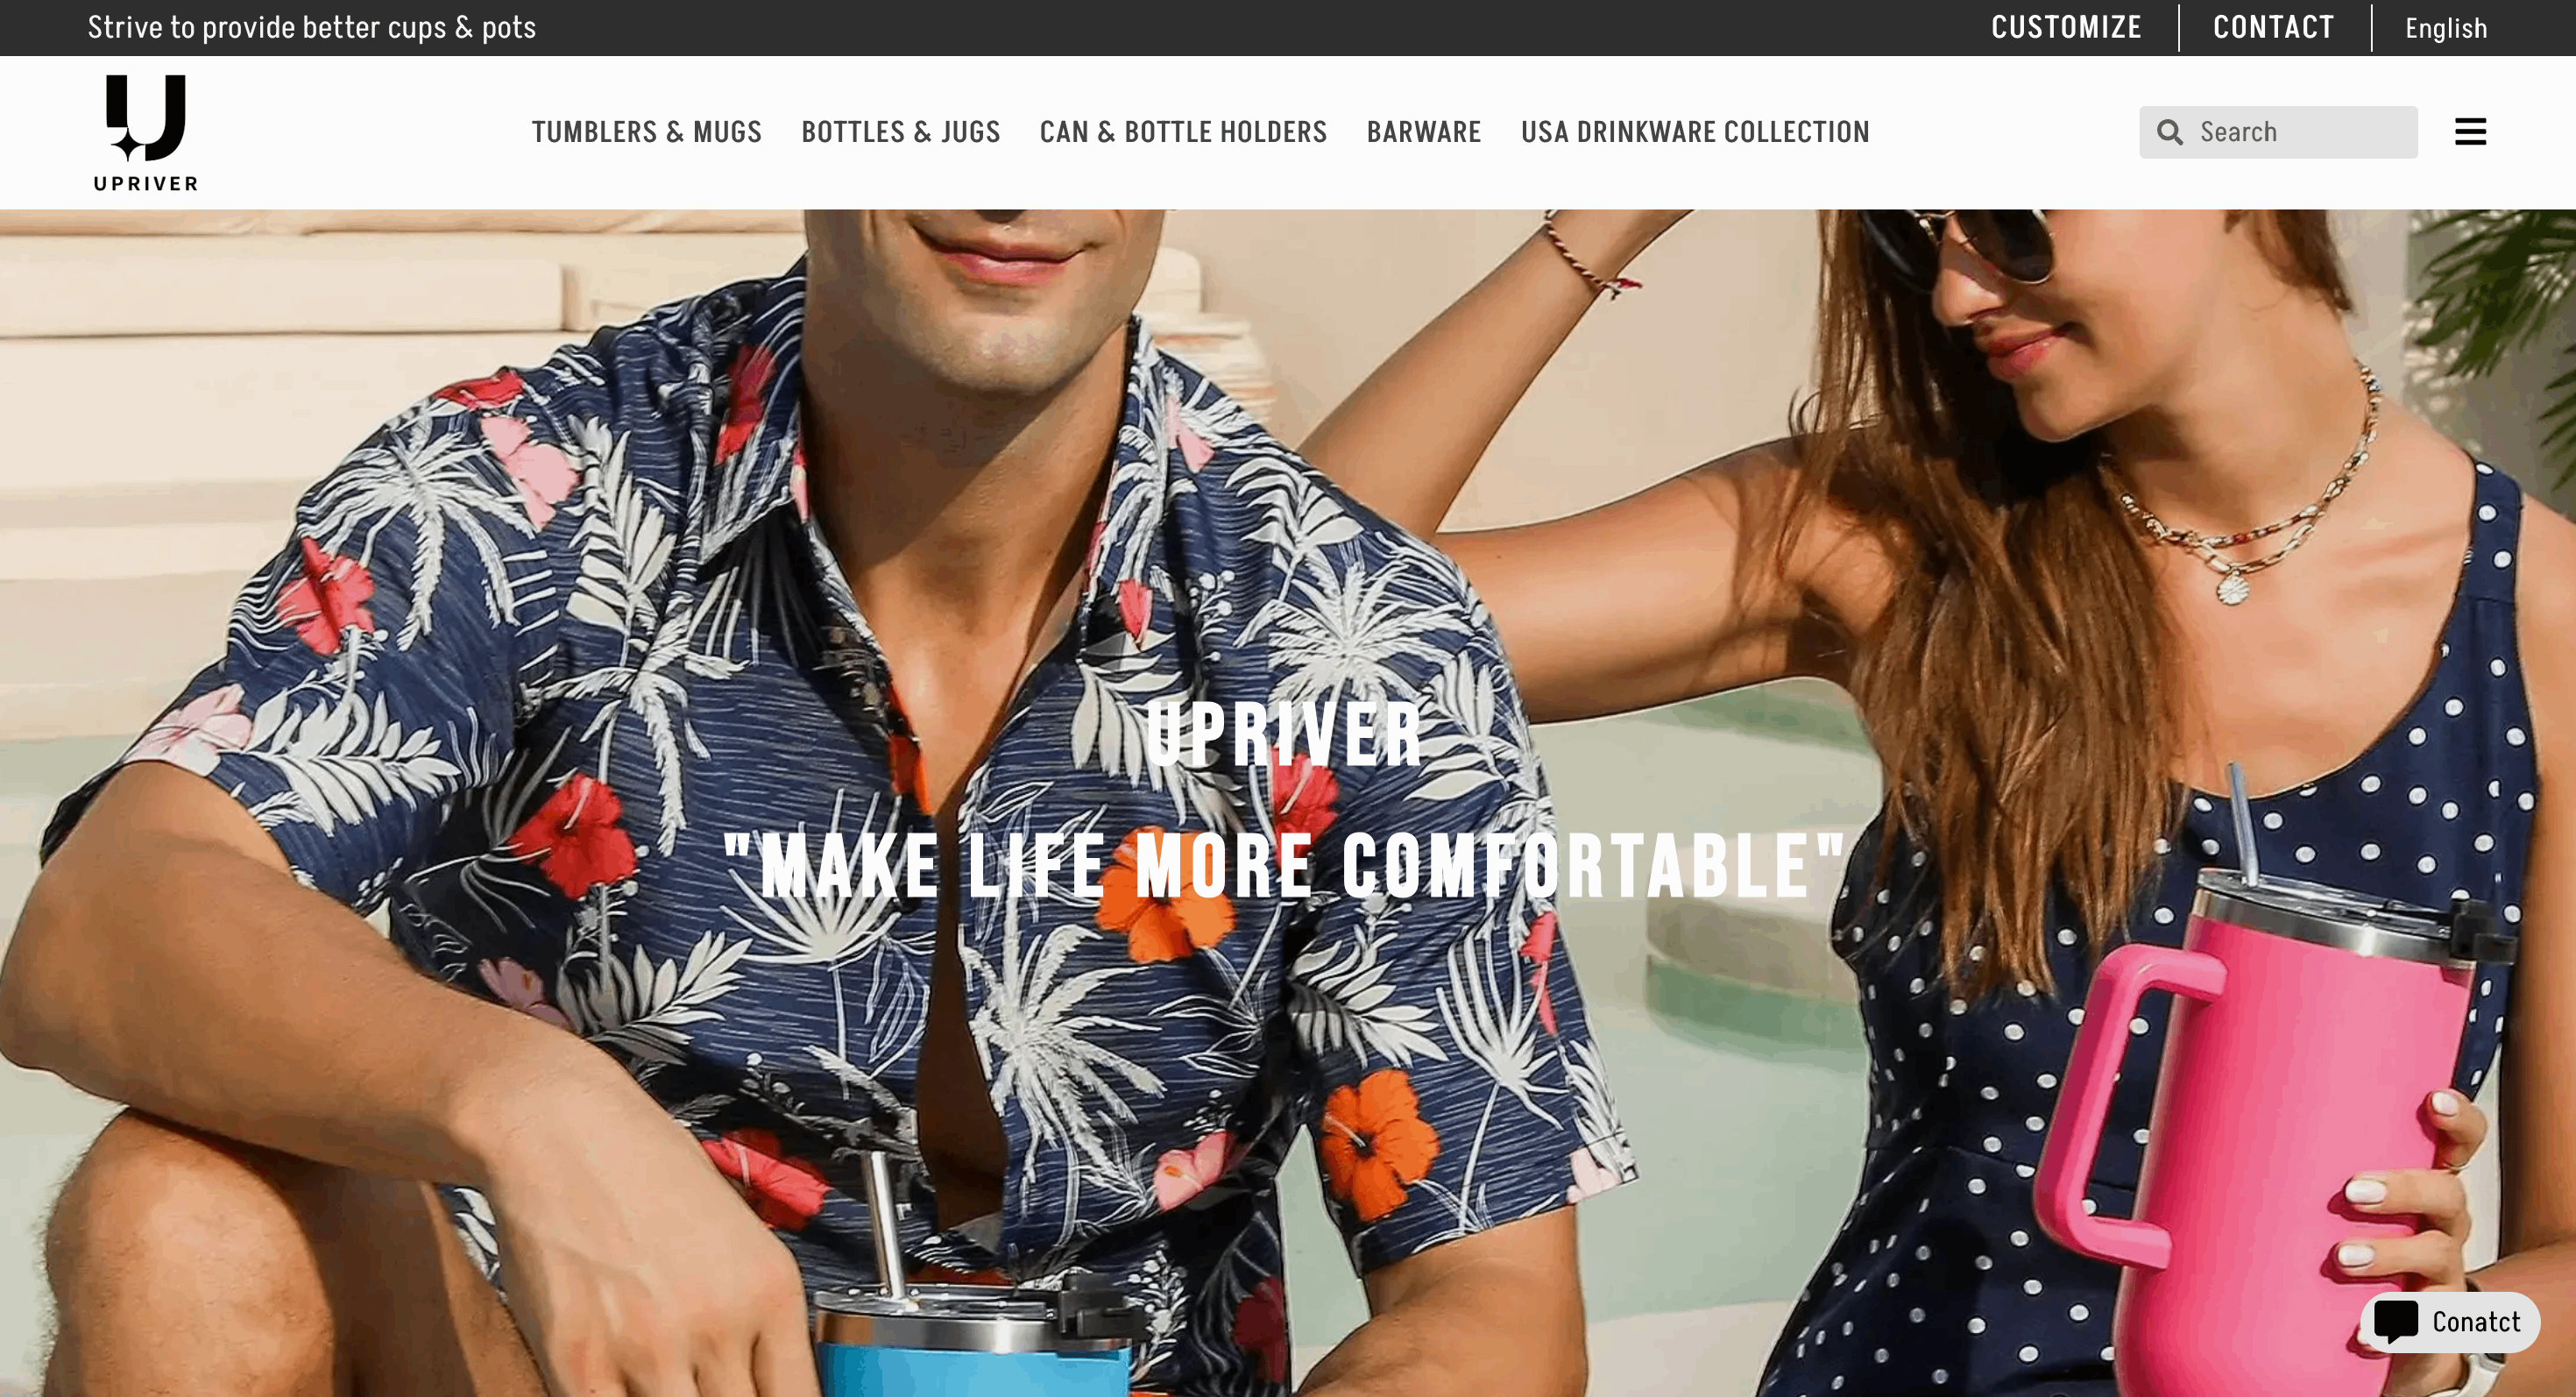Open the hamburger menu icon

coord(2470,132)
